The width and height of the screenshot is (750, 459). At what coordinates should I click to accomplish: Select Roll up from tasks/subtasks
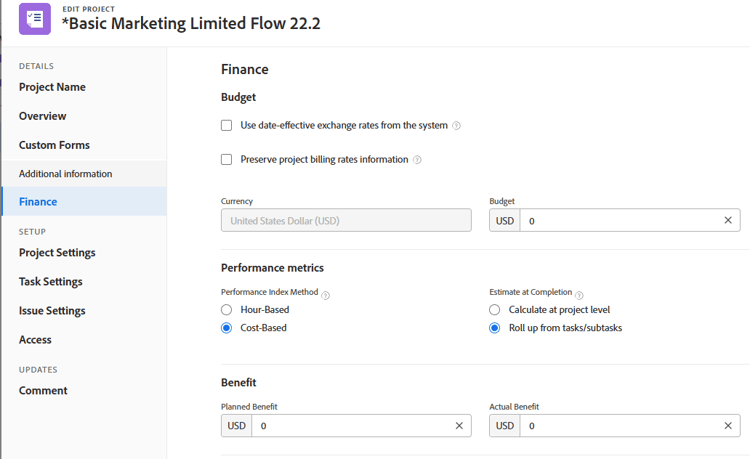(x=495, y=328)
